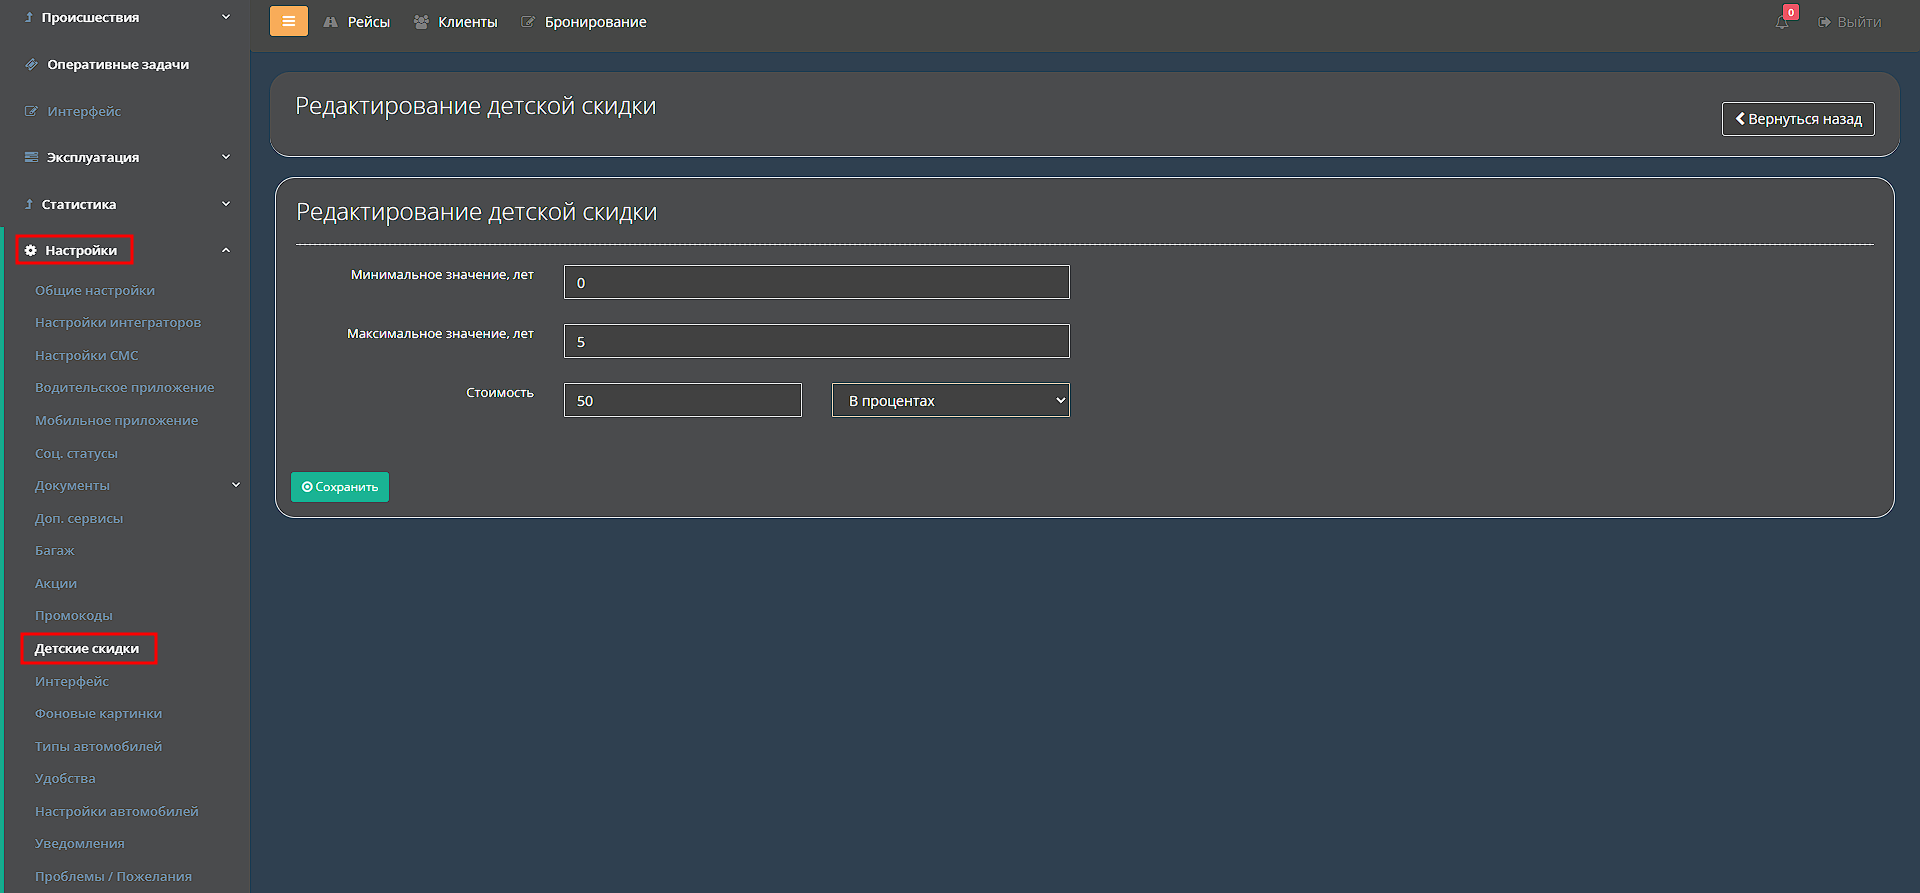Click the Рейсы road icon

click(331, 22)
